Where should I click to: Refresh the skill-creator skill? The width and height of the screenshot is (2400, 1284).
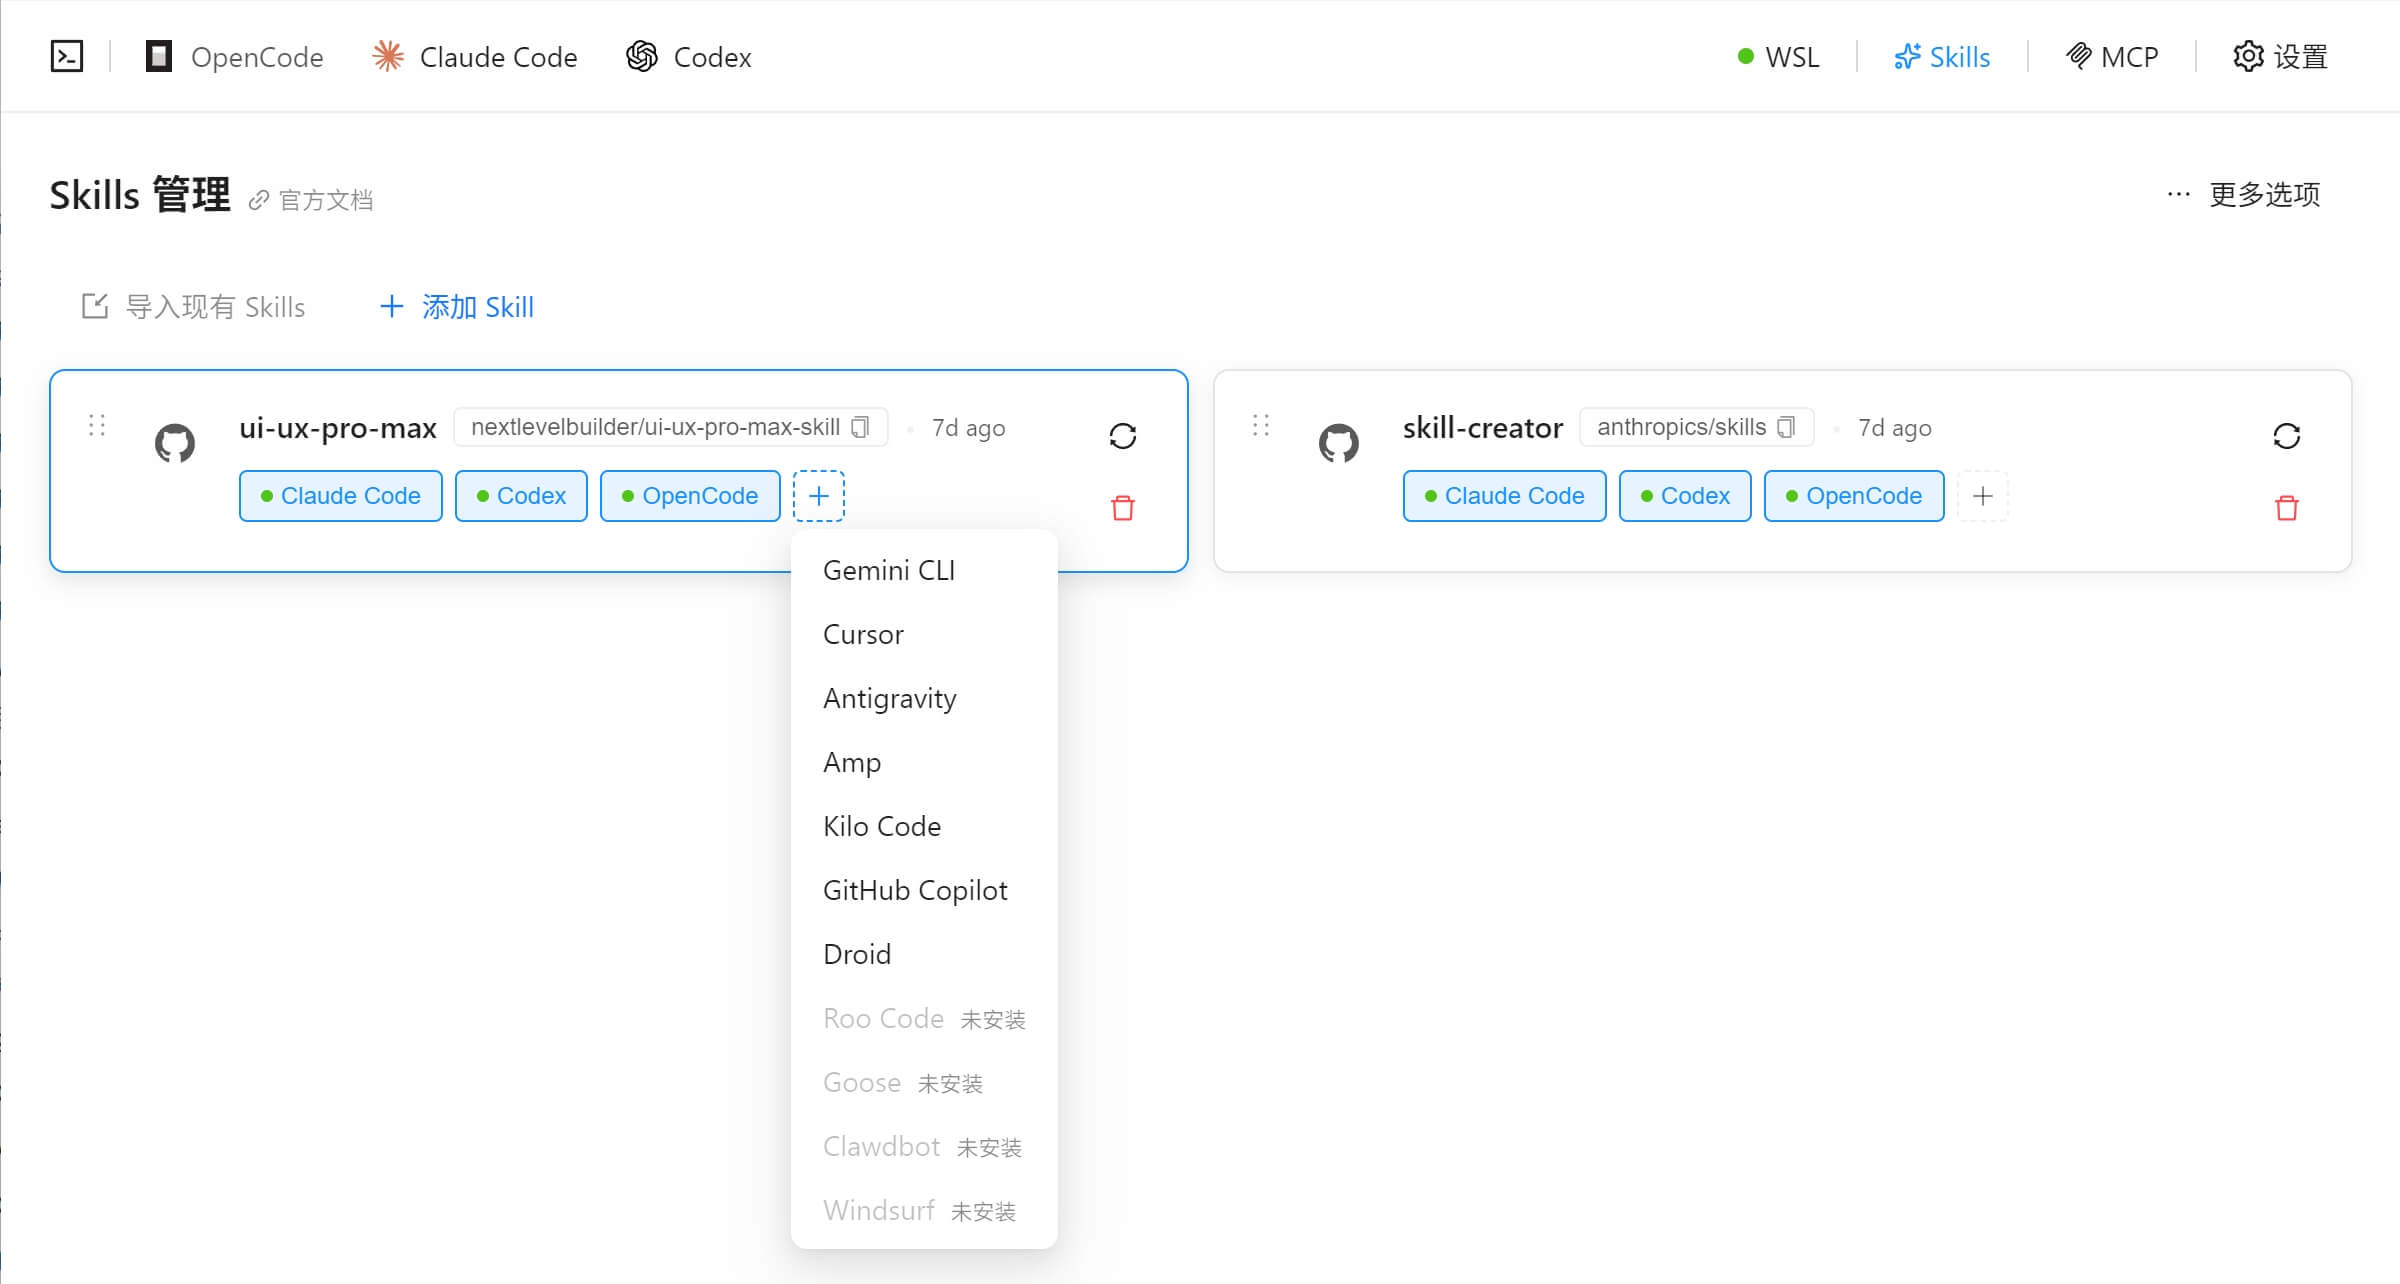(x=2287, y=436)
